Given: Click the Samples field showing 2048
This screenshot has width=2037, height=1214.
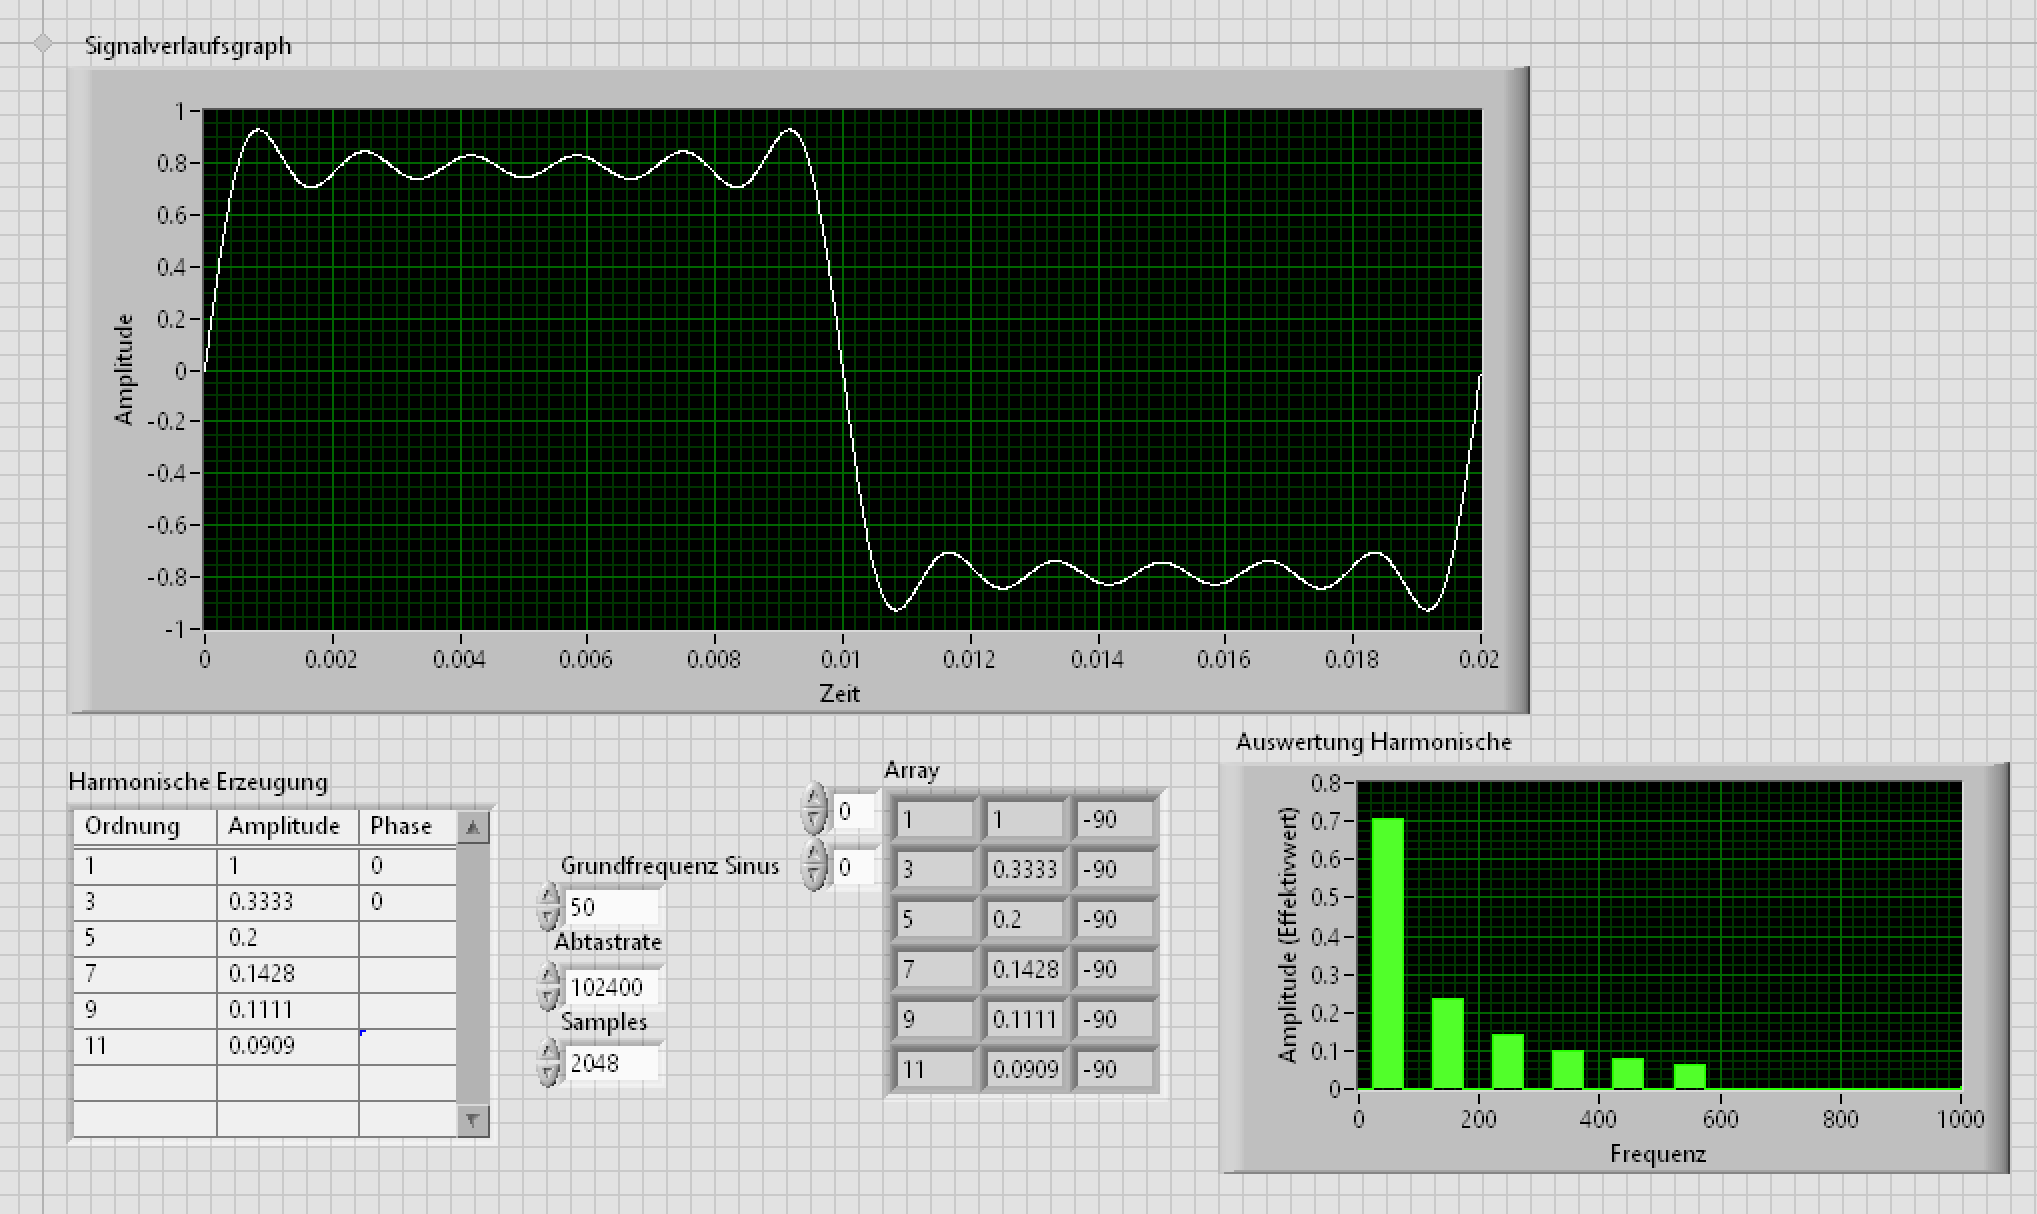Looking at the screenshot, I should (x=610, y=1063).
